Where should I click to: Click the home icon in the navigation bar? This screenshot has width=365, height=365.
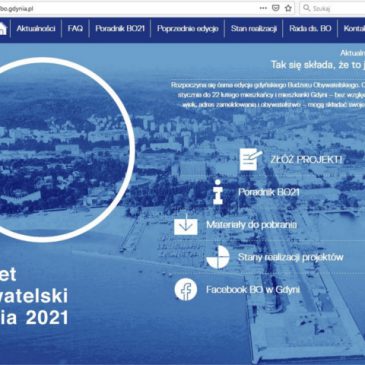pos(3,29)
